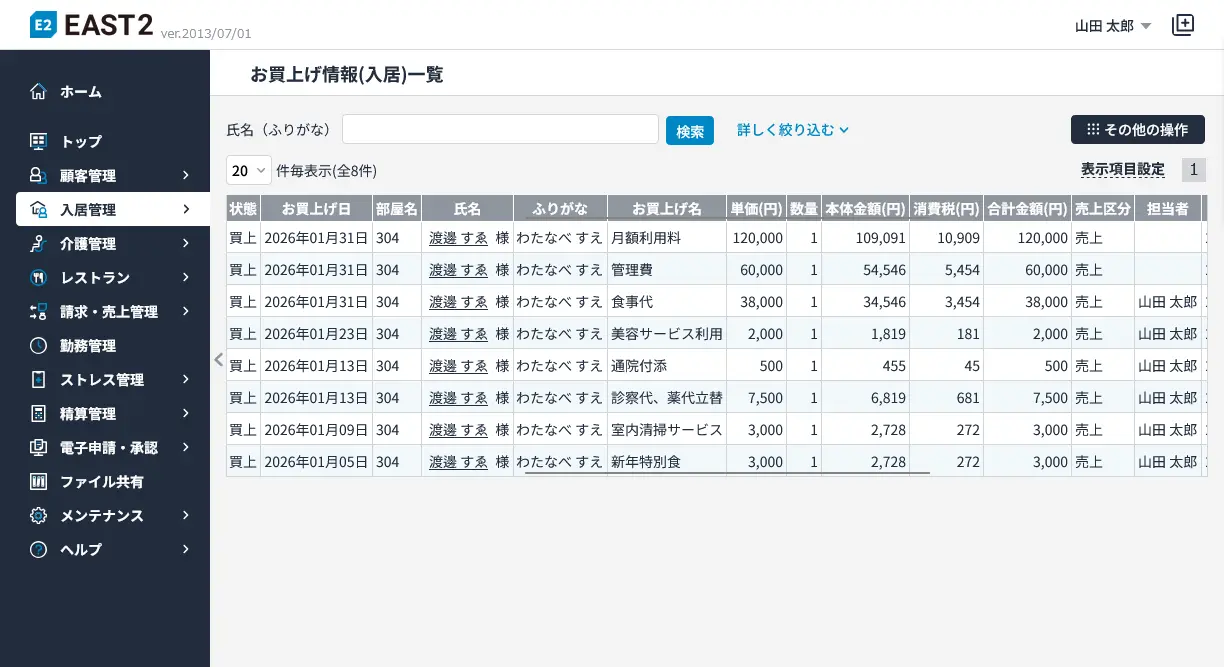Click the add window icon top right
The height and width of the screenshot is (667, 1224).
click(1183, 26)
